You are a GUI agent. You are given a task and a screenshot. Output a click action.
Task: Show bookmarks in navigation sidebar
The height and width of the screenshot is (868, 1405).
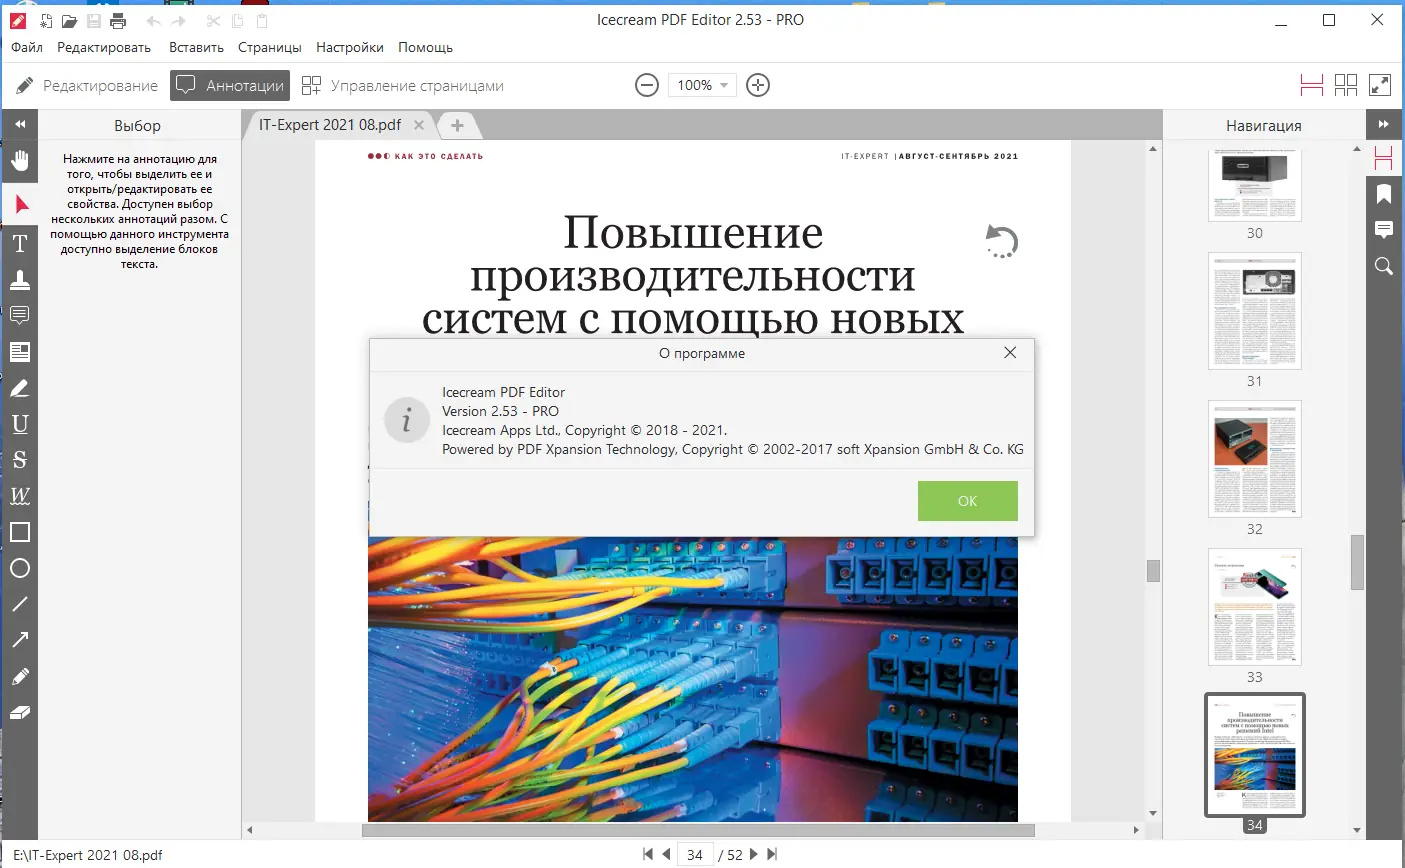1384,194
